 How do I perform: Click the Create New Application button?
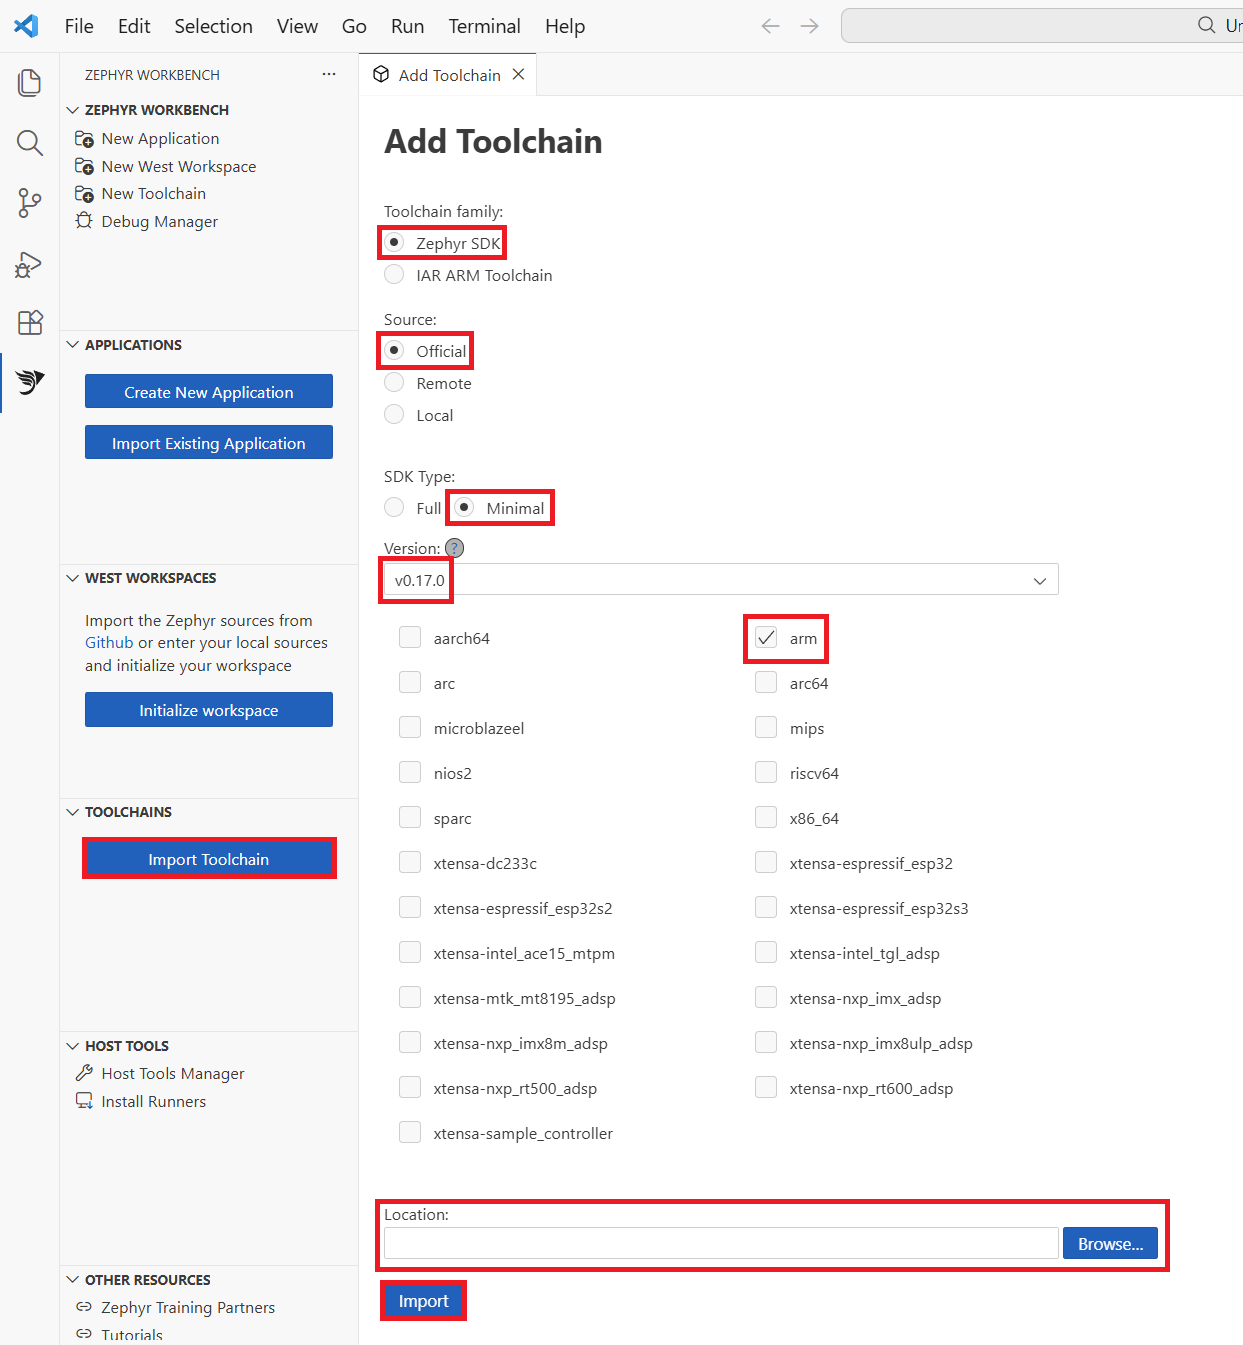(x=208, y=392)
